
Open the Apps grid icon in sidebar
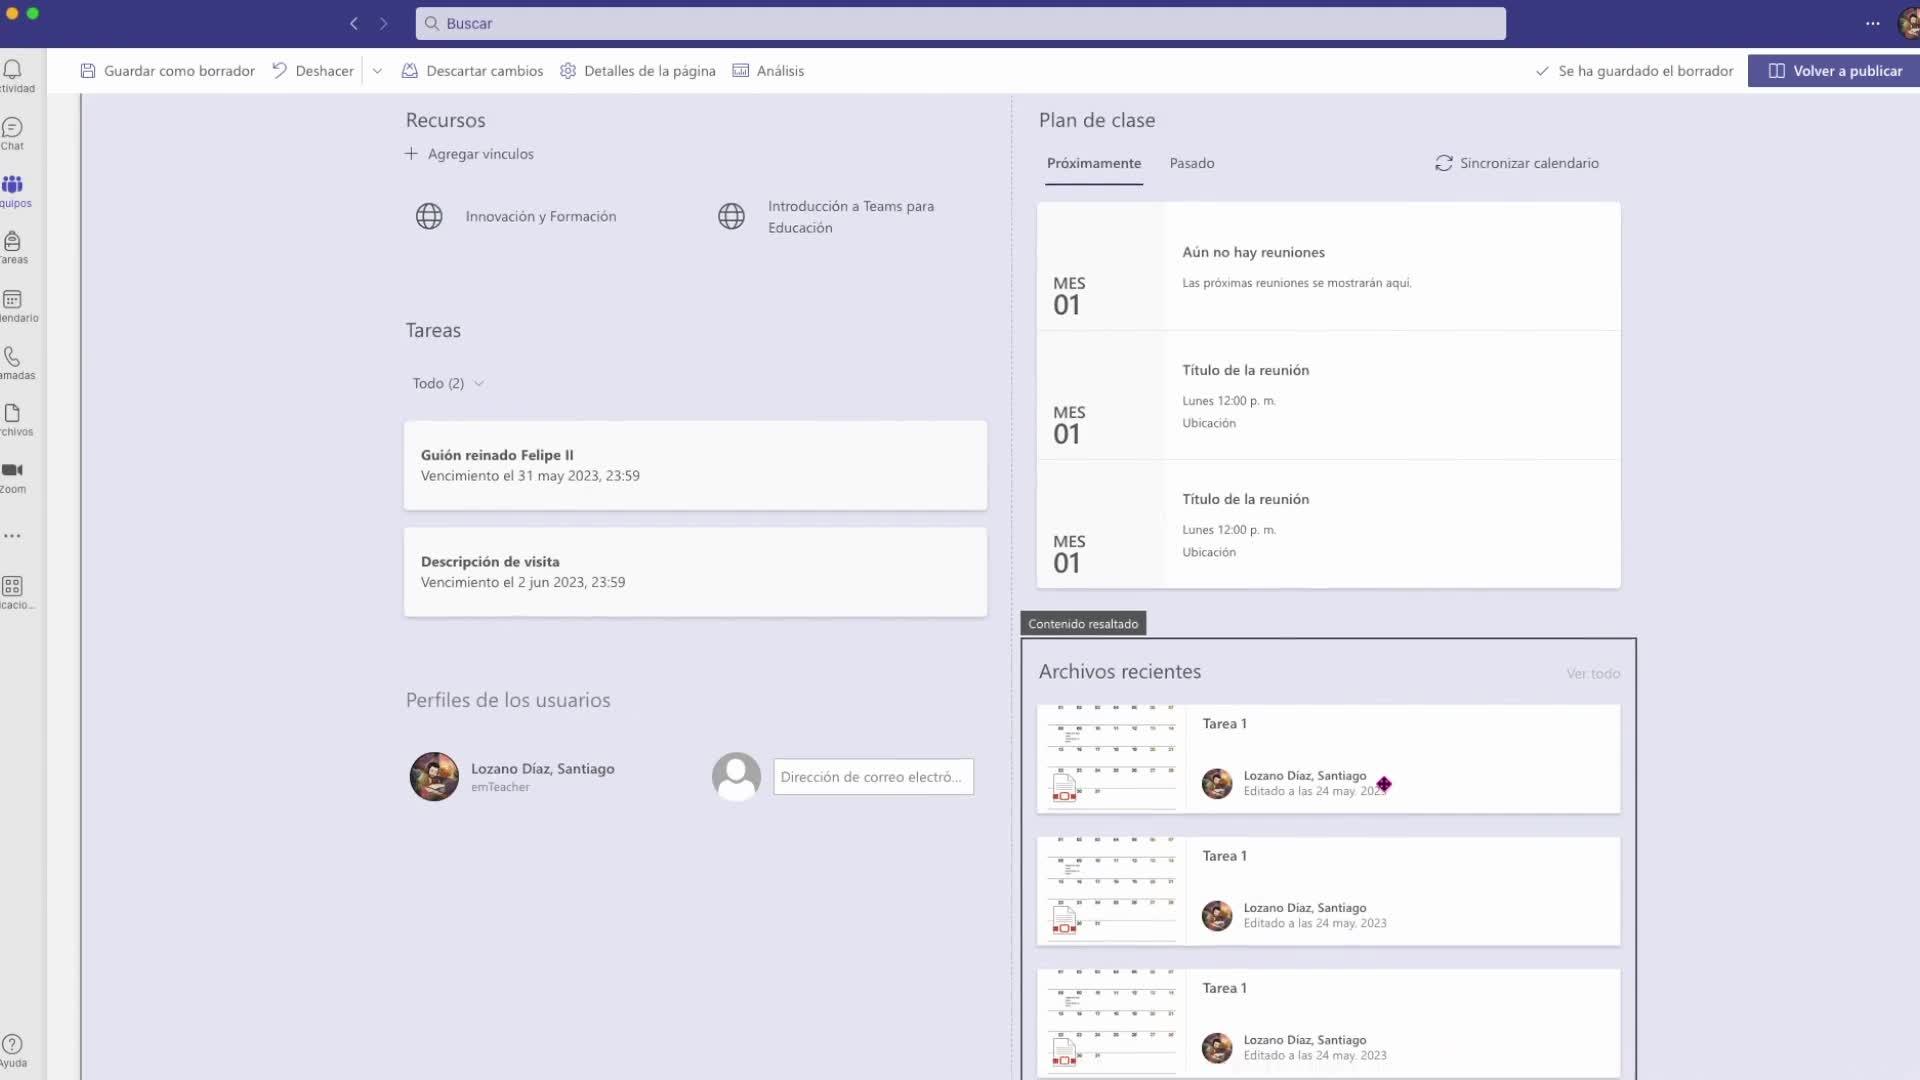pyautogui.click(x=12, y=587)
